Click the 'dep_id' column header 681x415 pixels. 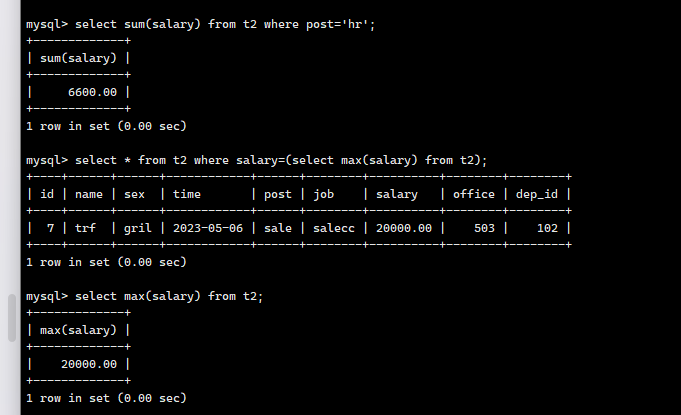pos(537,194)
